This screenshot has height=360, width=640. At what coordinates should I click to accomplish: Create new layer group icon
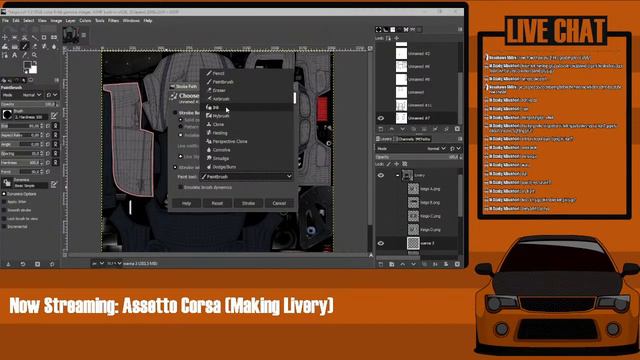pyautogui.click(x=391, y=264)
